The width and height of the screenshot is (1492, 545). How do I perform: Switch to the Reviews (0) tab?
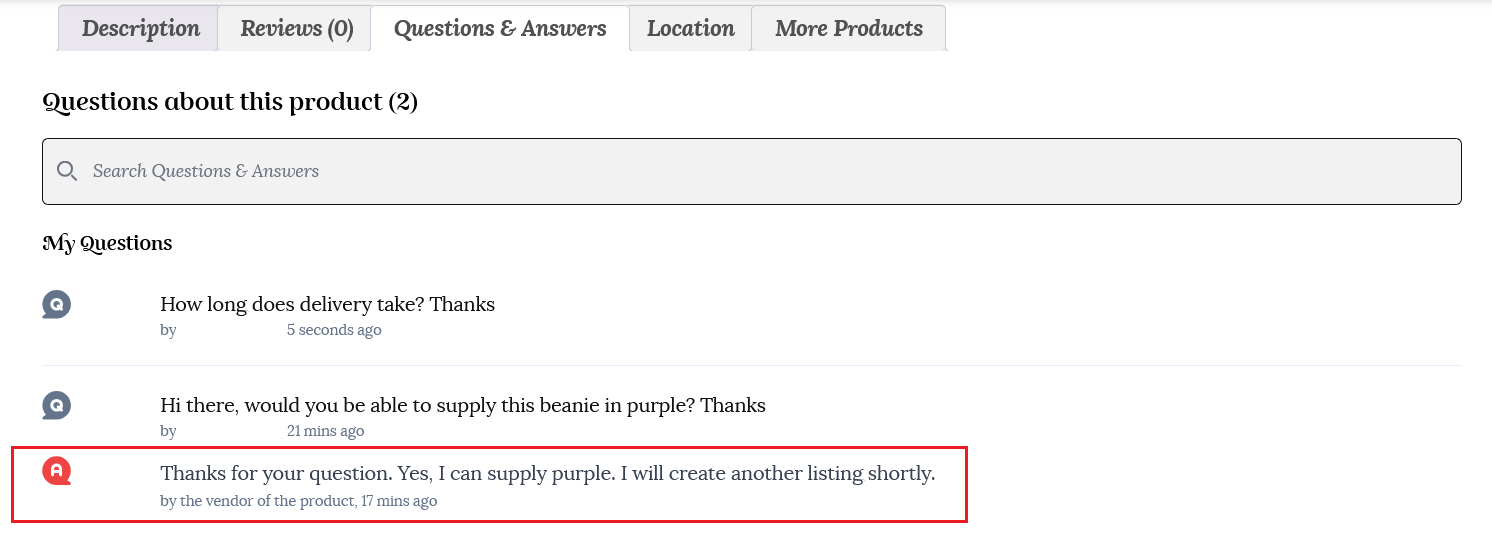tap(296, 28)
